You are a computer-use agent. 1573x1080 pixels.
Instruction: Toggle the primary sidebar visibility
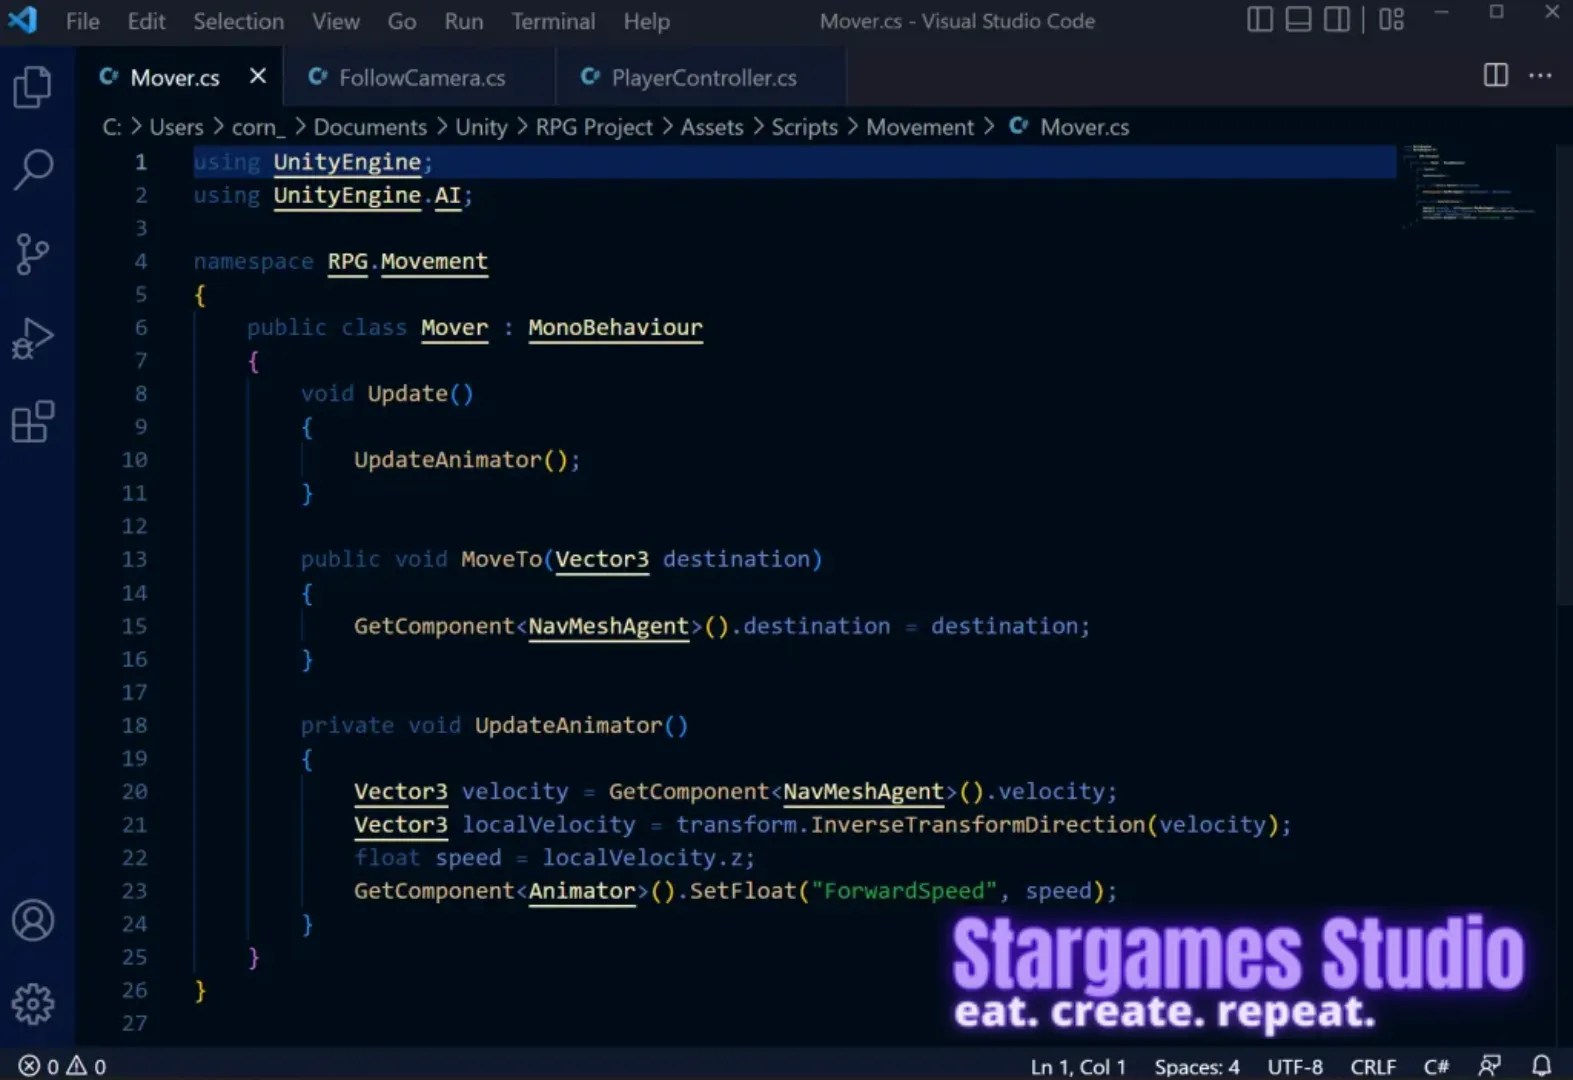[x=1260, y=20]
